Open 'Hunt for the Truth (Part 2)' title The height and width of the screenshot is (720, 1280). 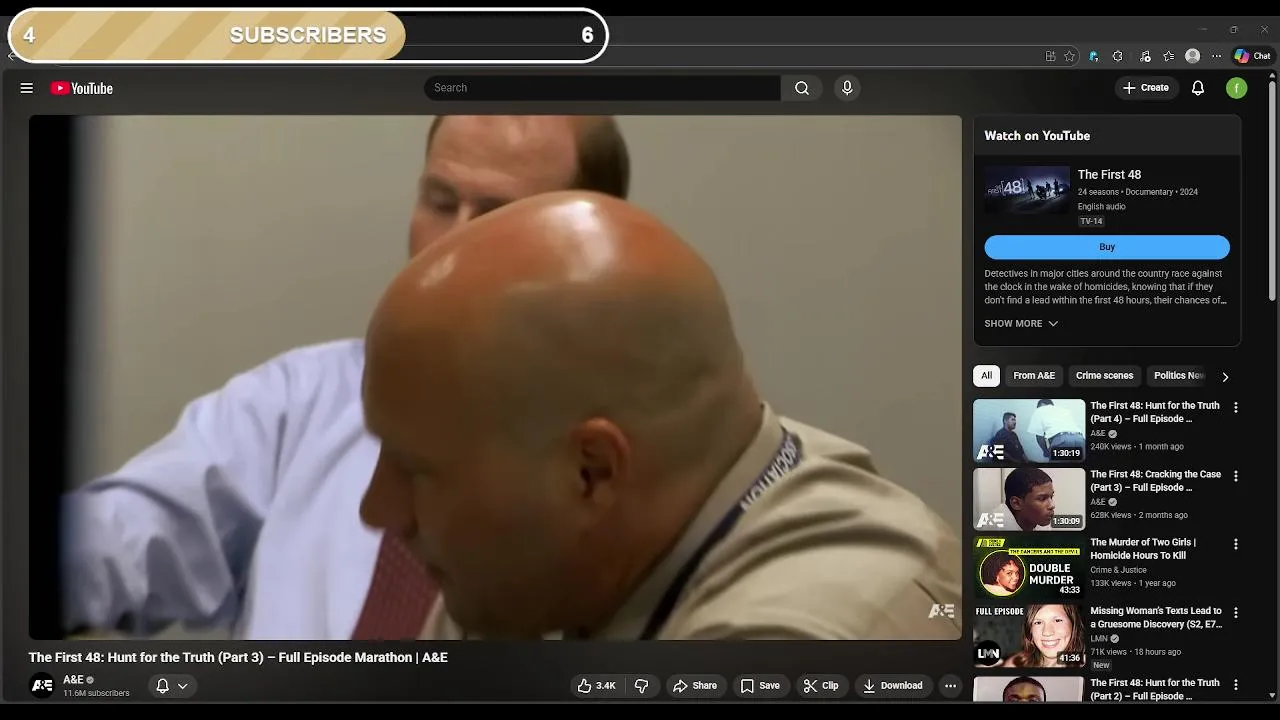click(1155, 689)
